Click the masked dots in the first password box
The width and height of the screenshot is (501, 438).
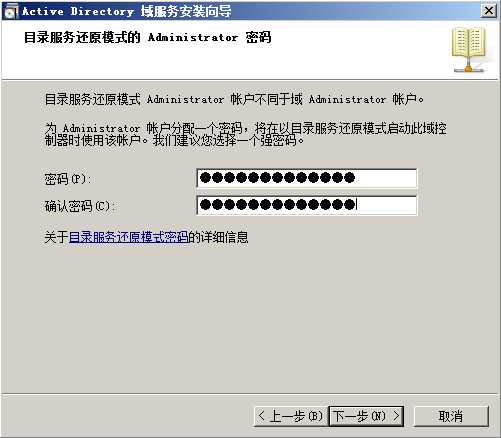(277, 178)
